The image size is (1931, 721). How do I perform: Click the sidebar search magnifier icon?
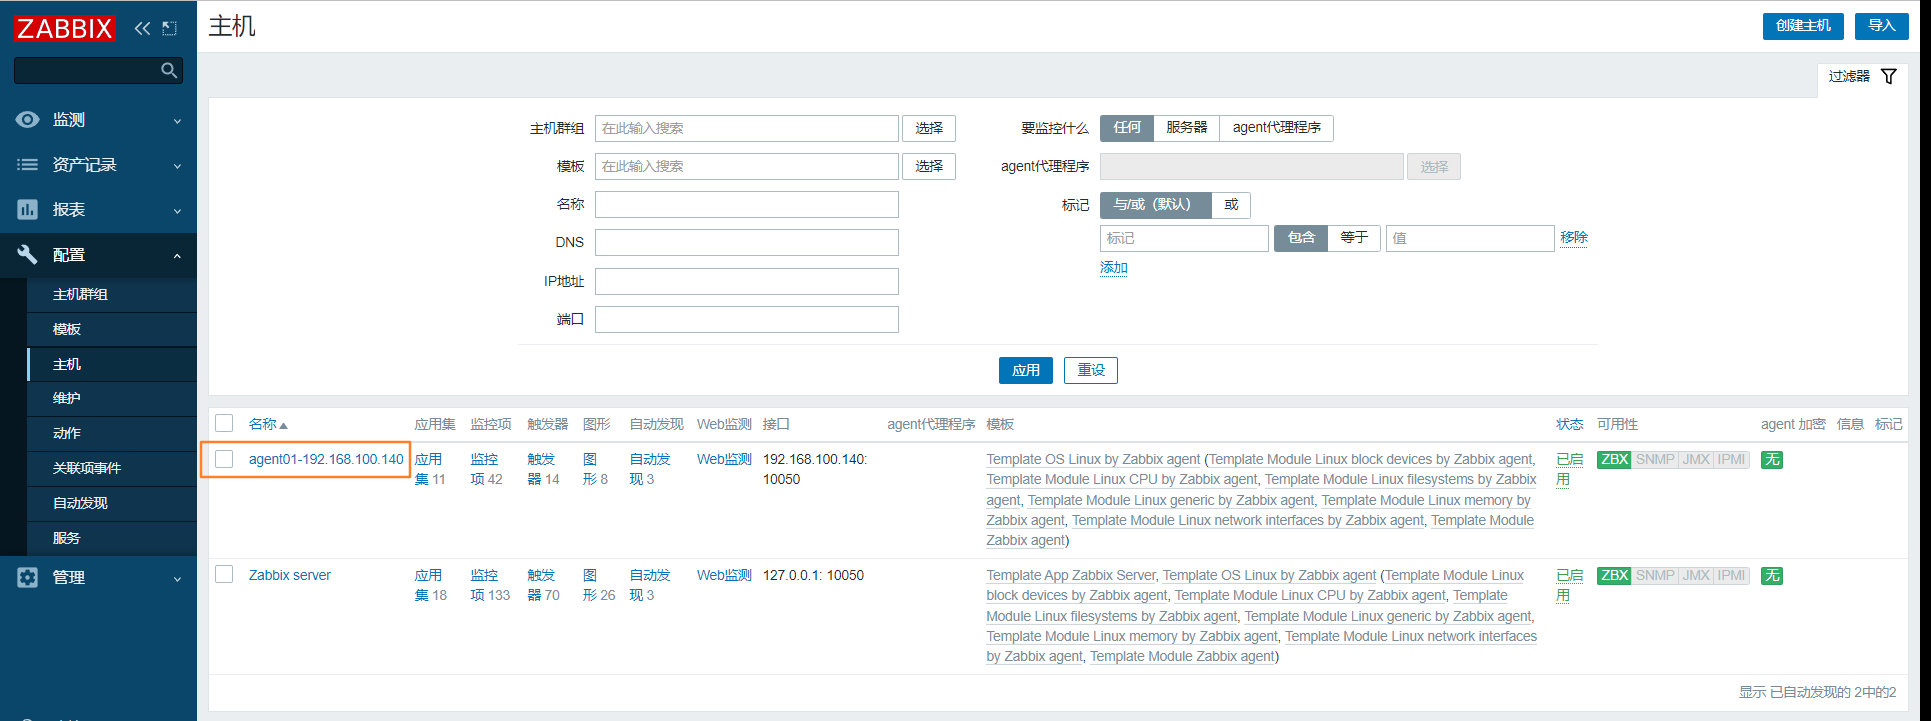tap(169, 70)
